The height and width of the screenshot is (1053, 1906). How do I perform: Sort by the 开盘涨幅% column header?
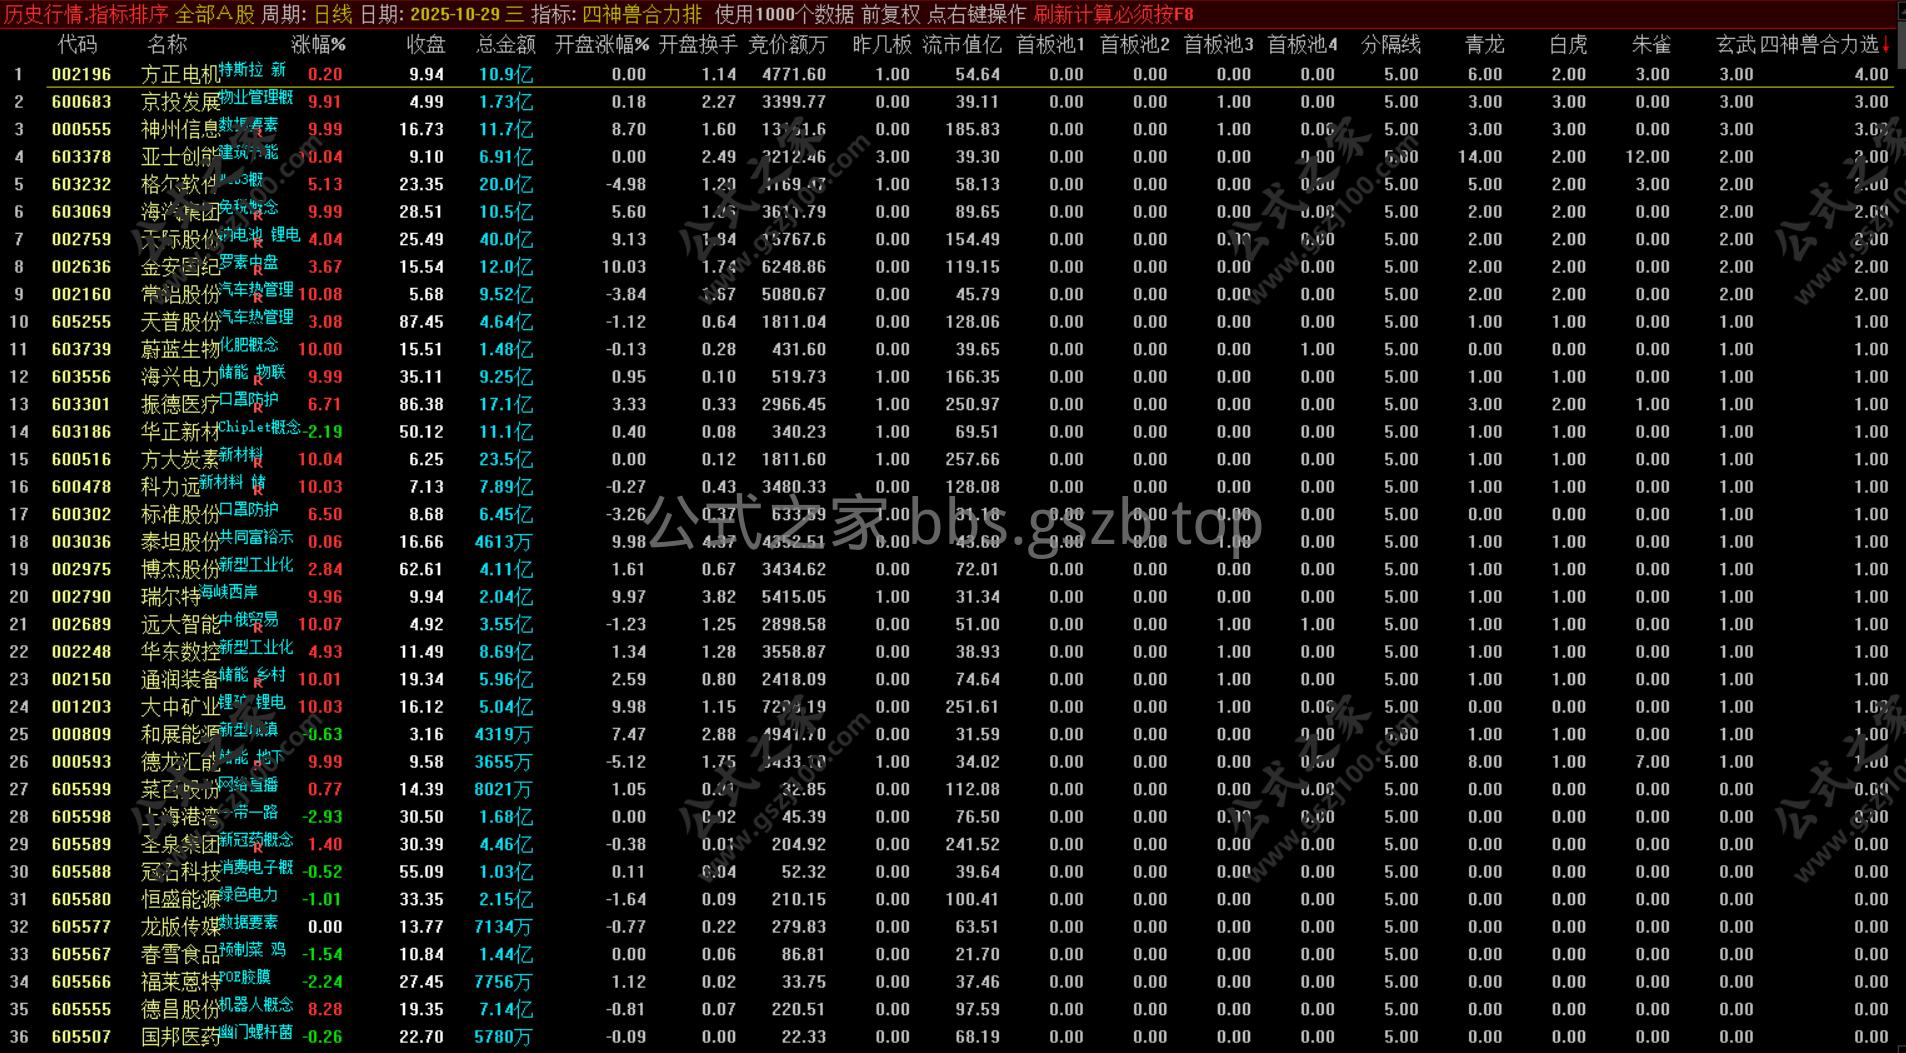(x=601, y=44)
